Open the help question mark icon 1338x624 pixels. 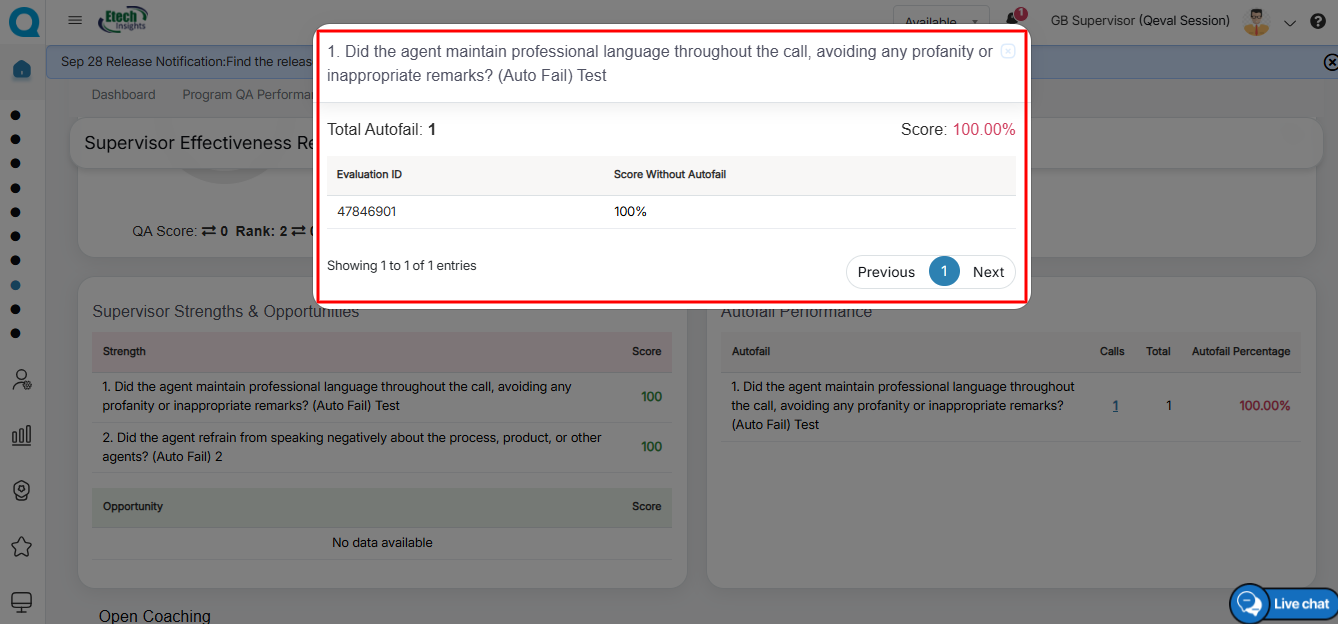[x=1317, y=21]
